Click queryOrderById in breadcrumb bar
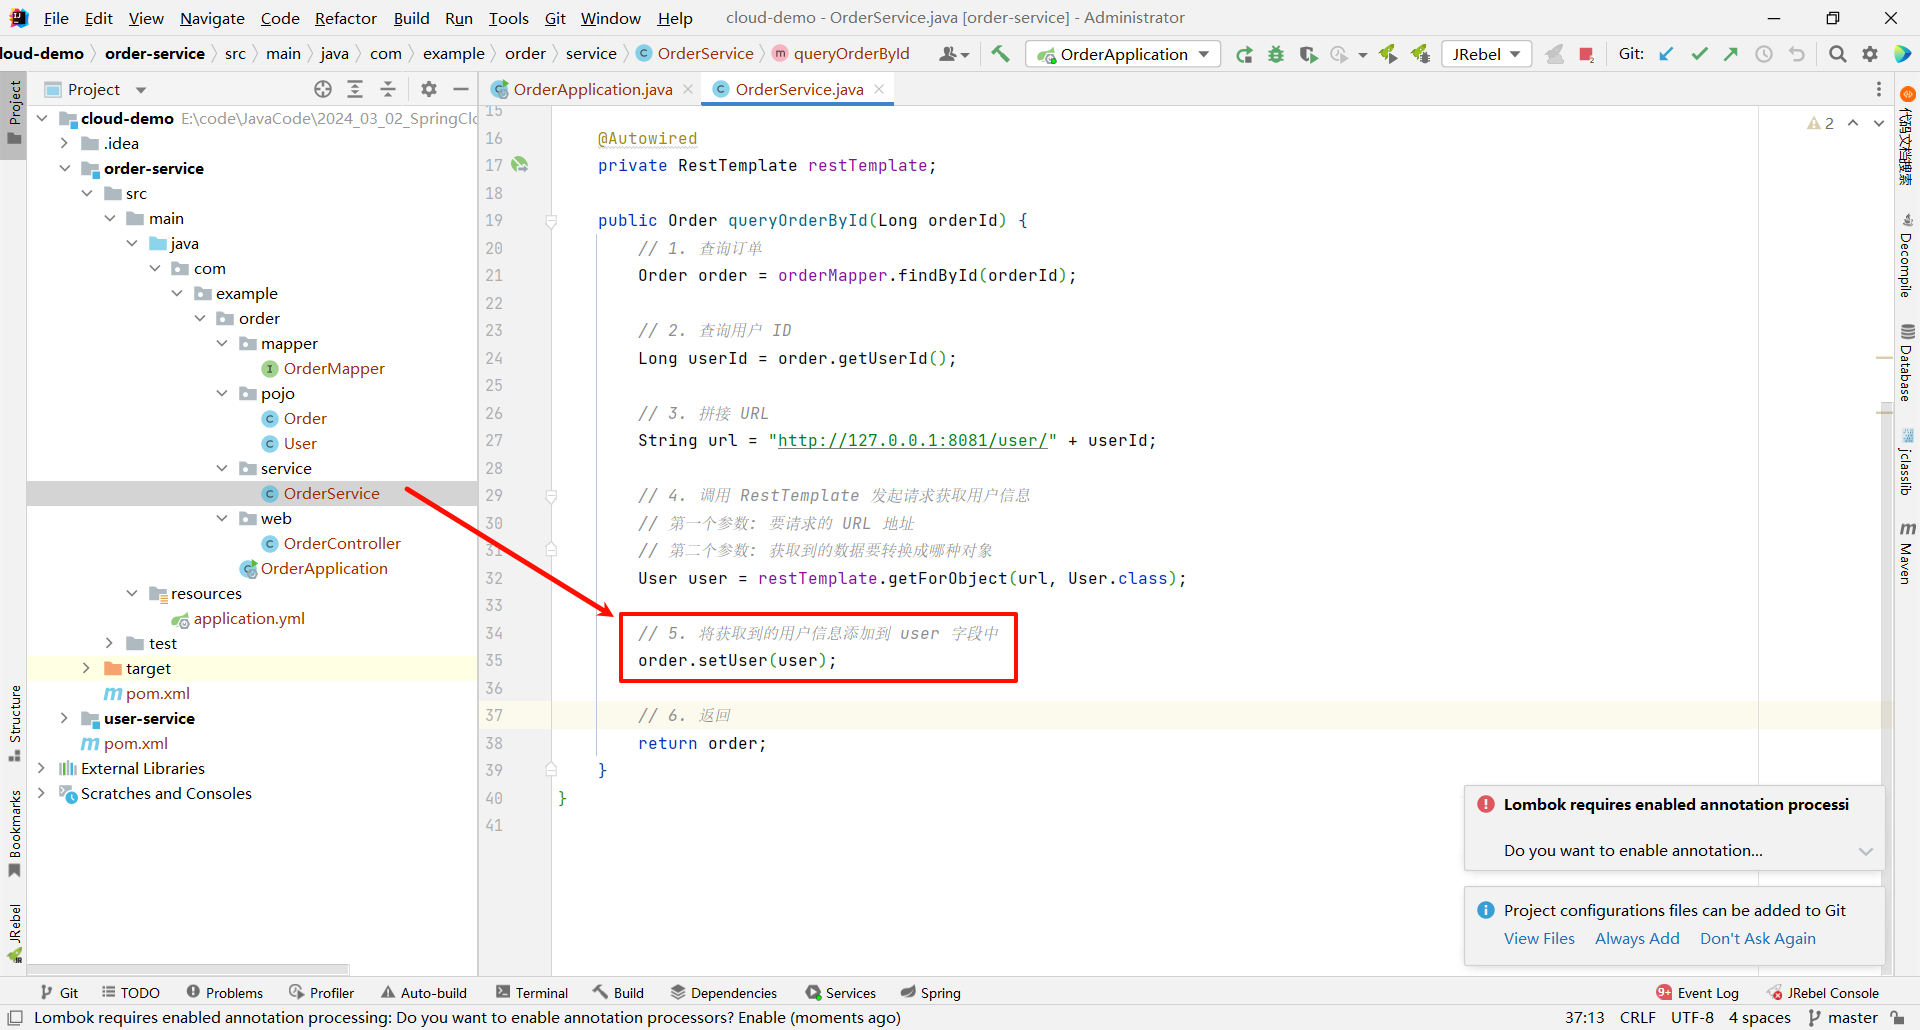 (851, 54)
